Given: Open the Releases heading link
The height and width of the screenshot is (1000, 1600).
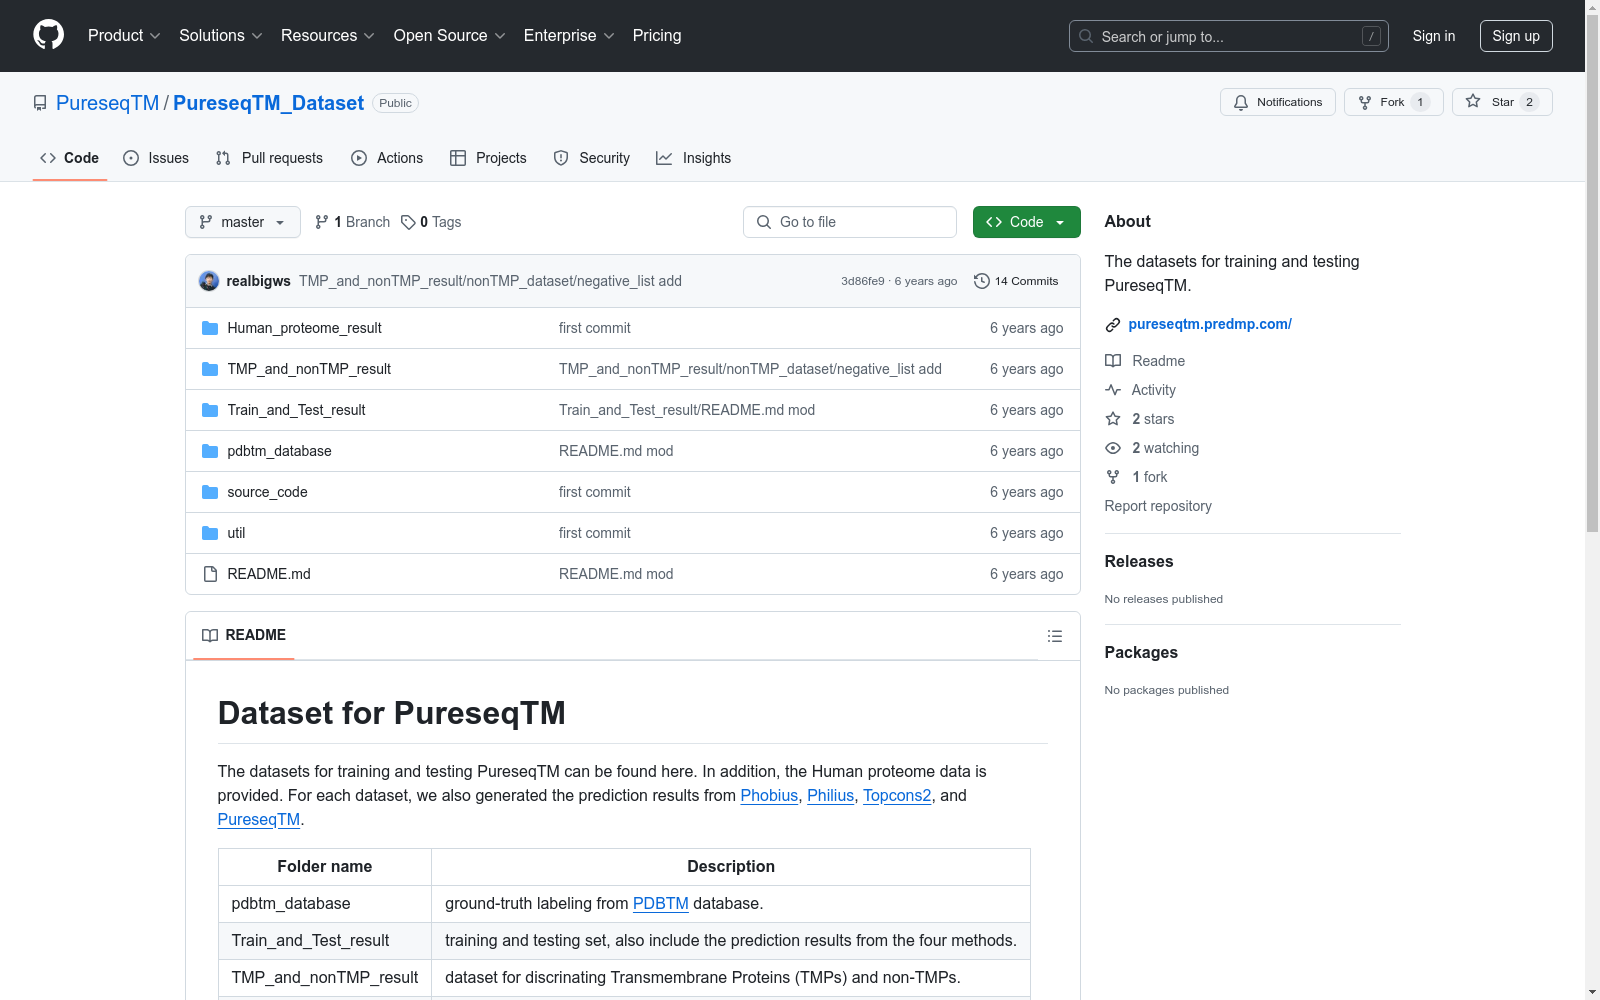Looking at the screenshot, I should pyautogui.click(x=1139, y=561).
